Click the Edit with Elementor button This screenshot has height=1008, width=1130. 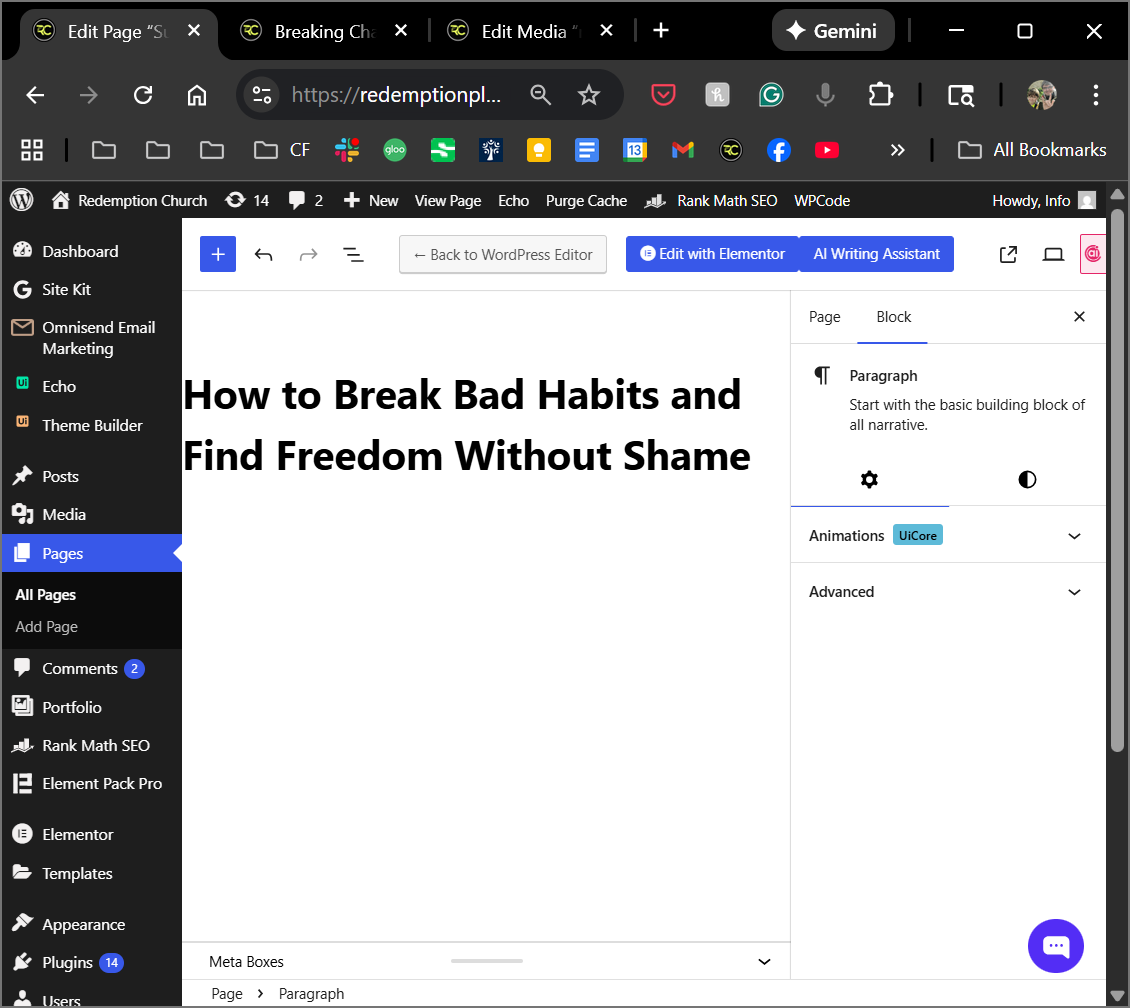click(712, 254)
